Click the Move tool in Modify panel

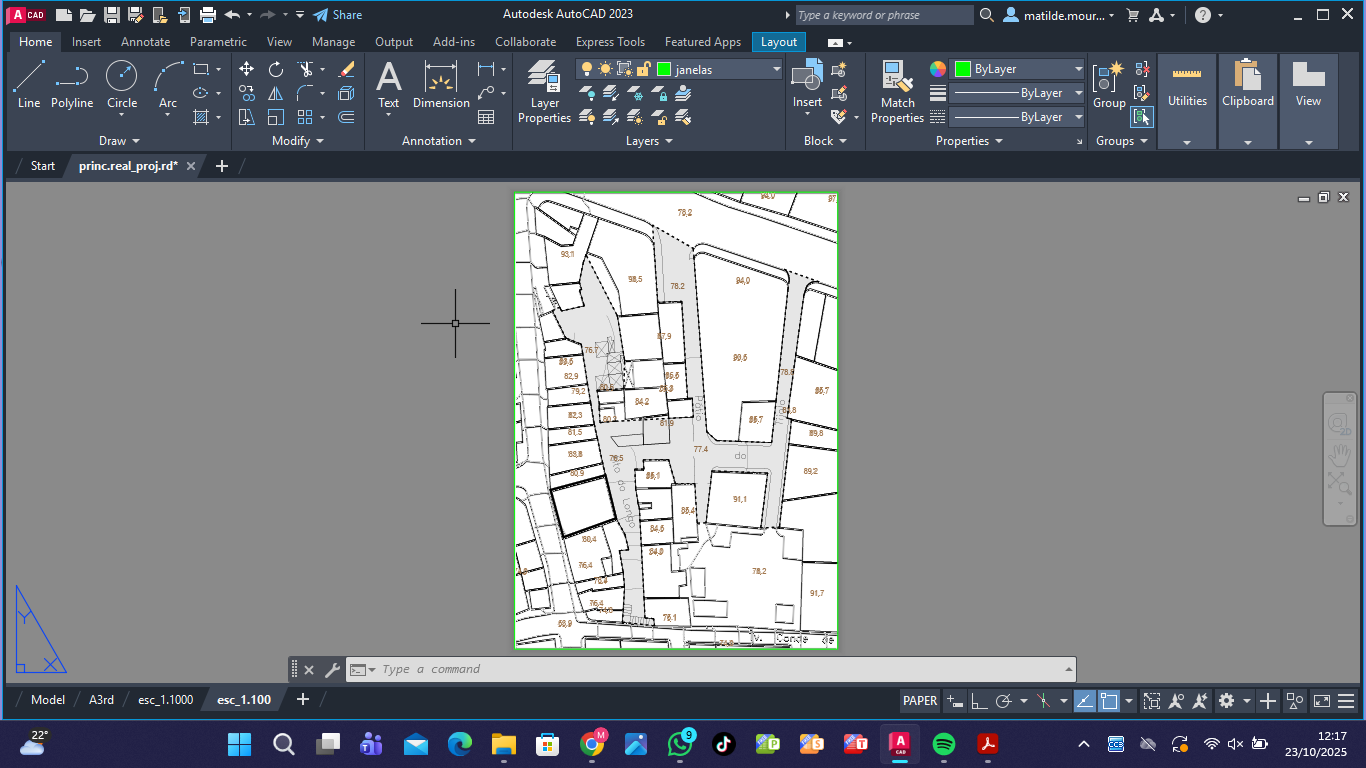click(x=246, y=69)
